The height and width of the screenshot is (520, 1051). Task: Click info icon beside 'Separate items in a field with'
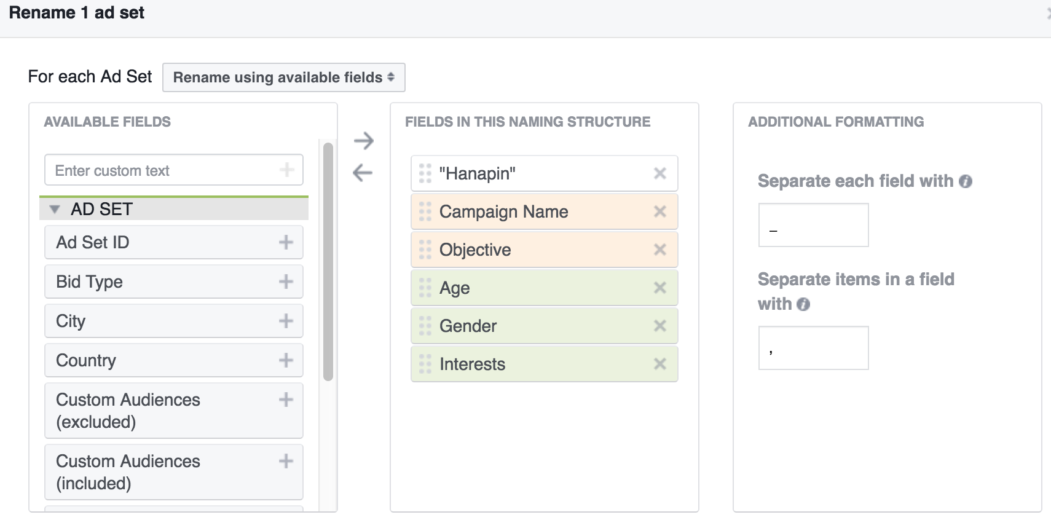tap(803, 304)
